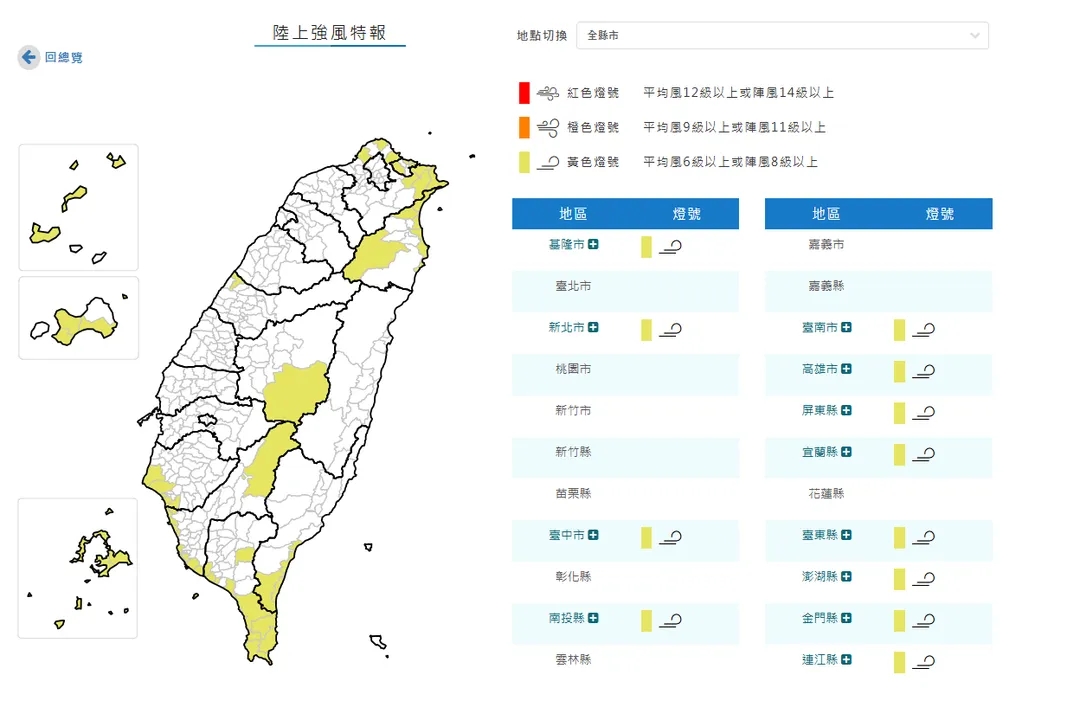The height and width of the screenshot is (720, 1080).
Task: Click the 新竹縣 row text
Action: tap(573, 452)
